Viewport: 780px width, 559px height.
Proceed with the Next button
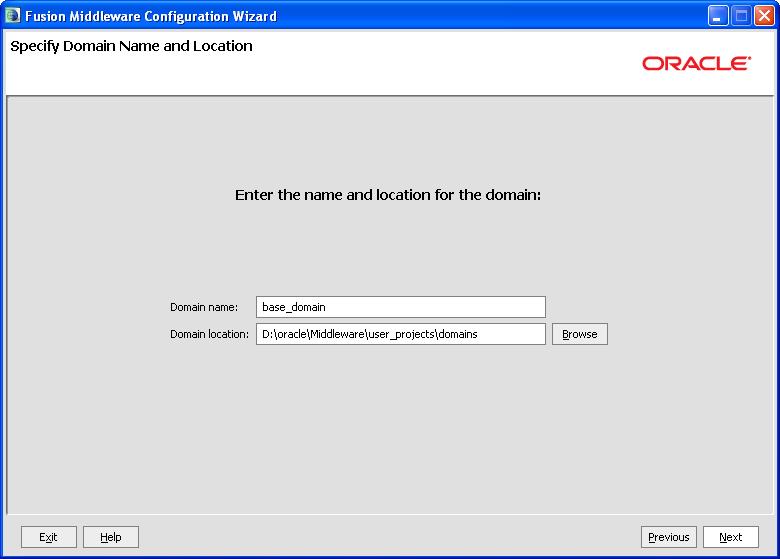tap(731, 537)
